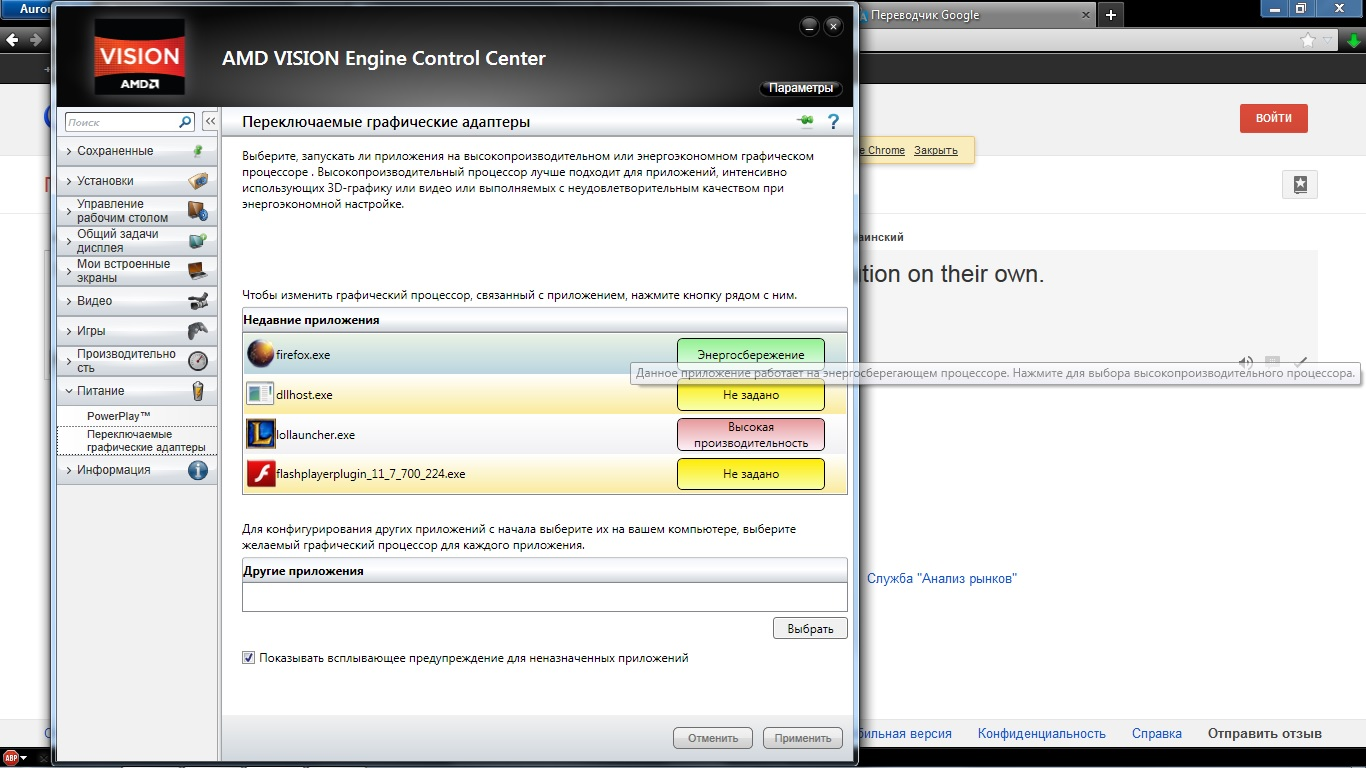Viewport: 1366px width, 768px height.
Task: Click the browser back arrow
Action: 12,40
